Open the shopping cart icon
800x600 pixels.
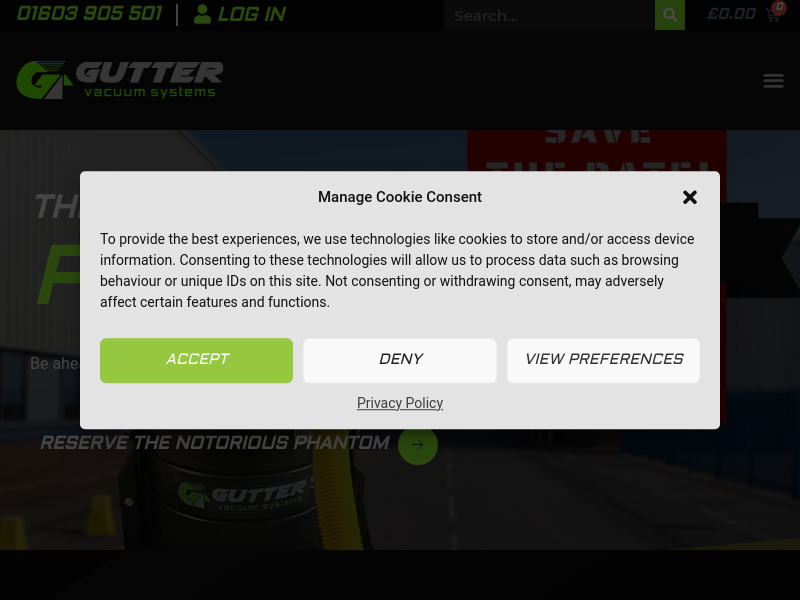[x=772, y=15]
